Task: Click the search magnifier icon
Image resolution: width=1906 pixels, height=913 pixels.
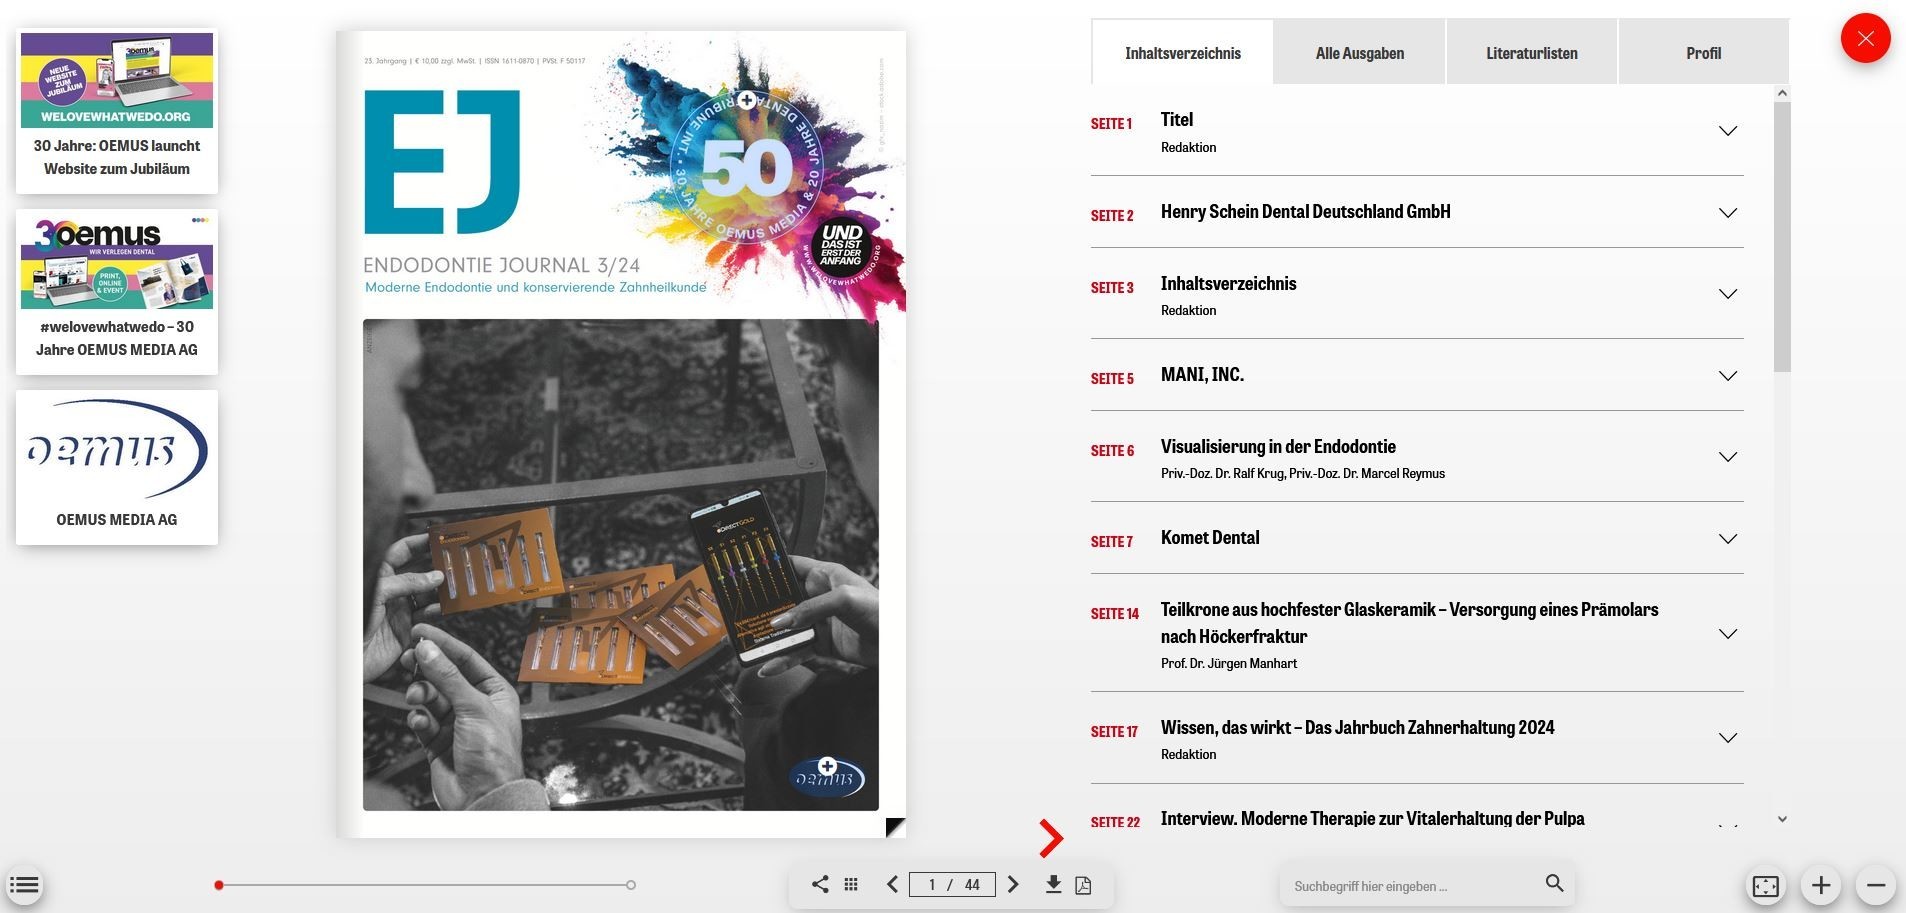Action: pos(1554,883)
